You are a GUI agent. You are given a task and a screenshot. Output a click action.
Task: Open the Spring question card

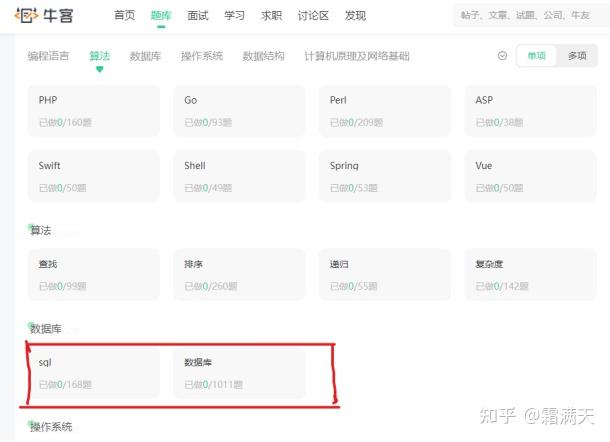385,176
